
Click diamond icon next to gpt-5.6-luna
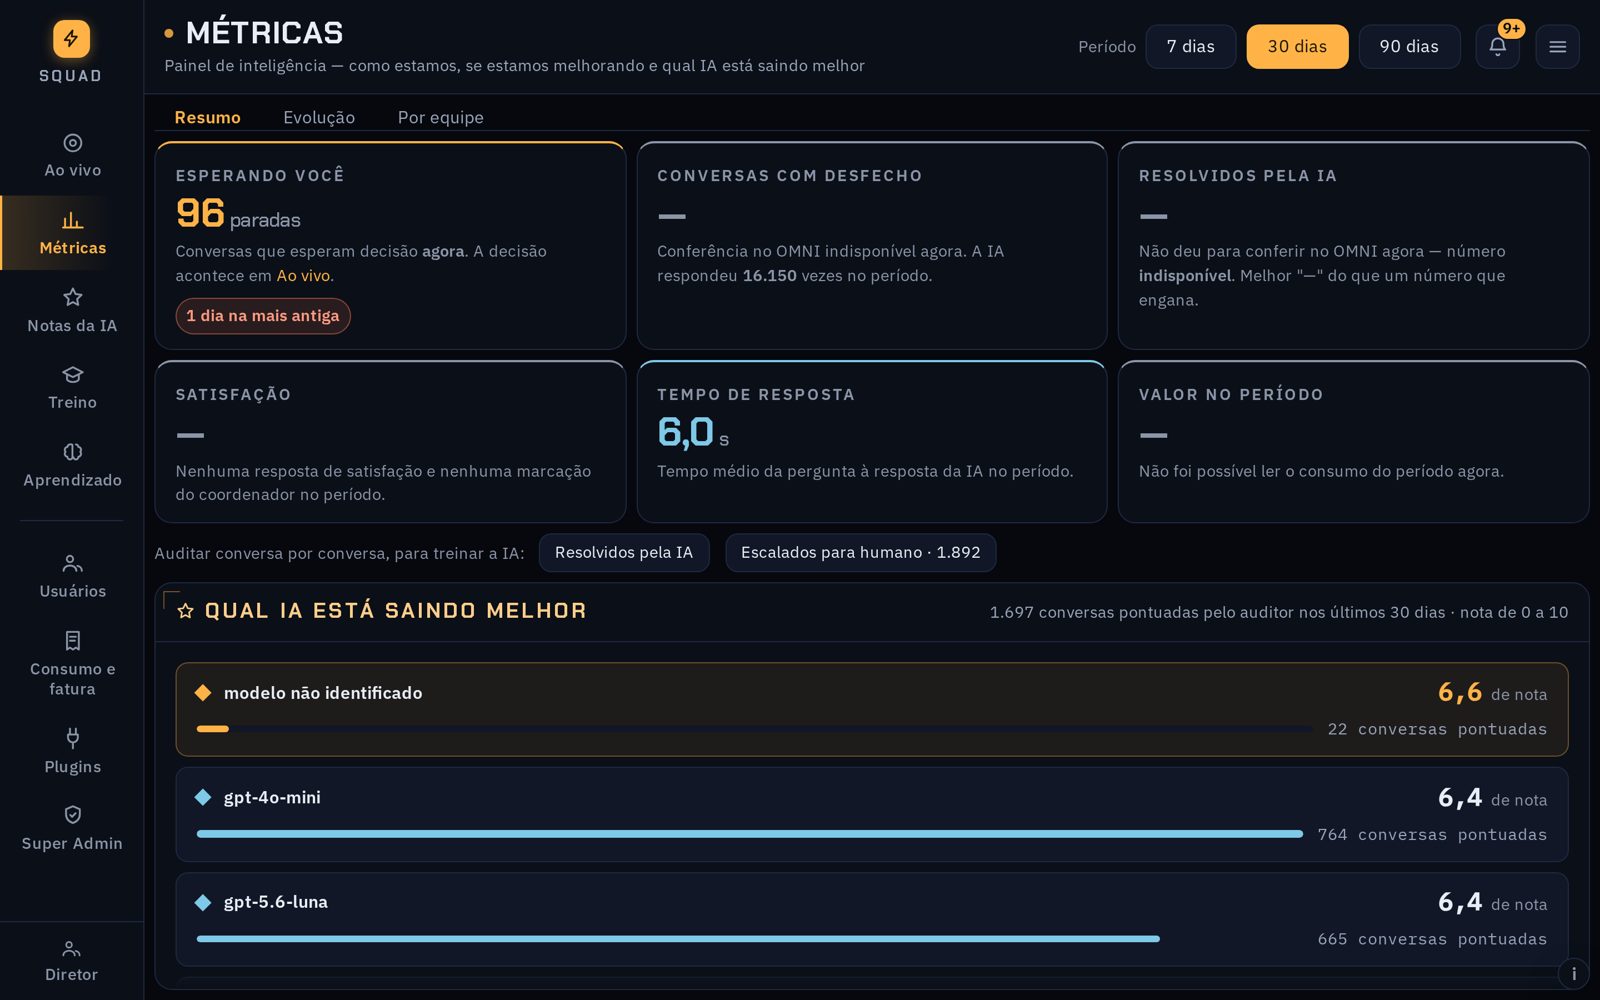(203, 902)
